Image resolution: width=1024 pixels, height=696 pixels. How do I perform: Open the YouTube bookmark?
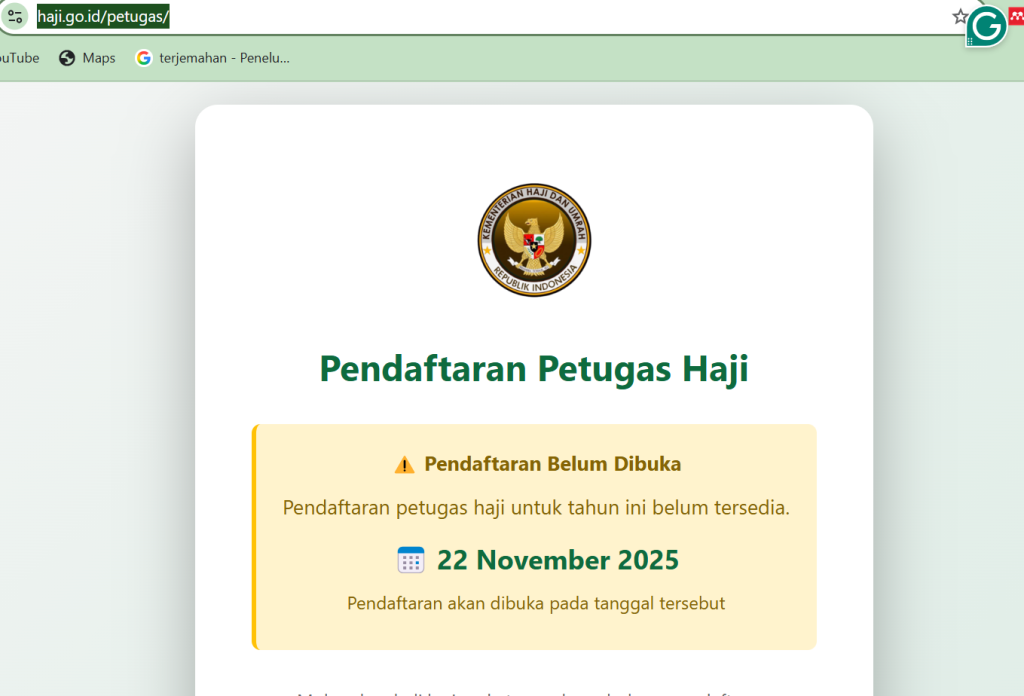pyautogui.click(x=18, y=58)
